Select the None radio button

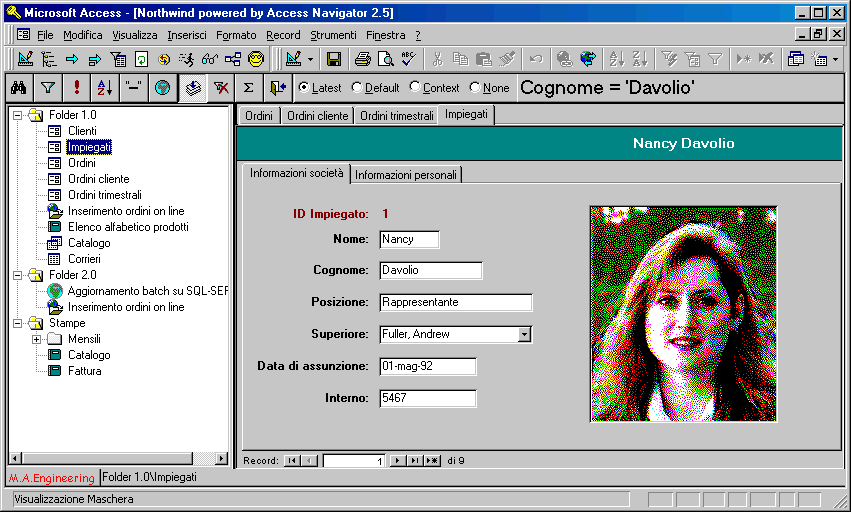[x=474, y=88]
